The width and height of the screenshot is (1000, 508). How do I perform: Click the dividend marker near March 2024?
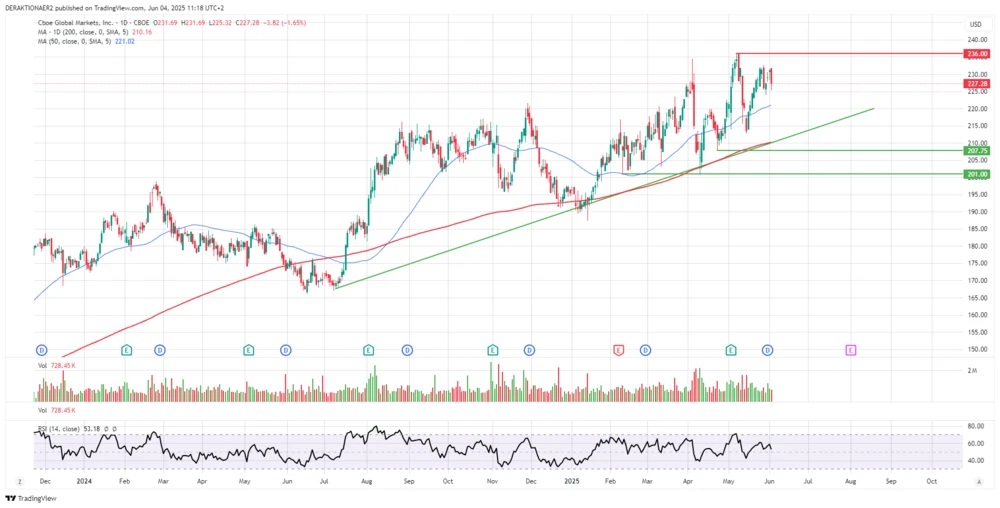click(159, 350)
